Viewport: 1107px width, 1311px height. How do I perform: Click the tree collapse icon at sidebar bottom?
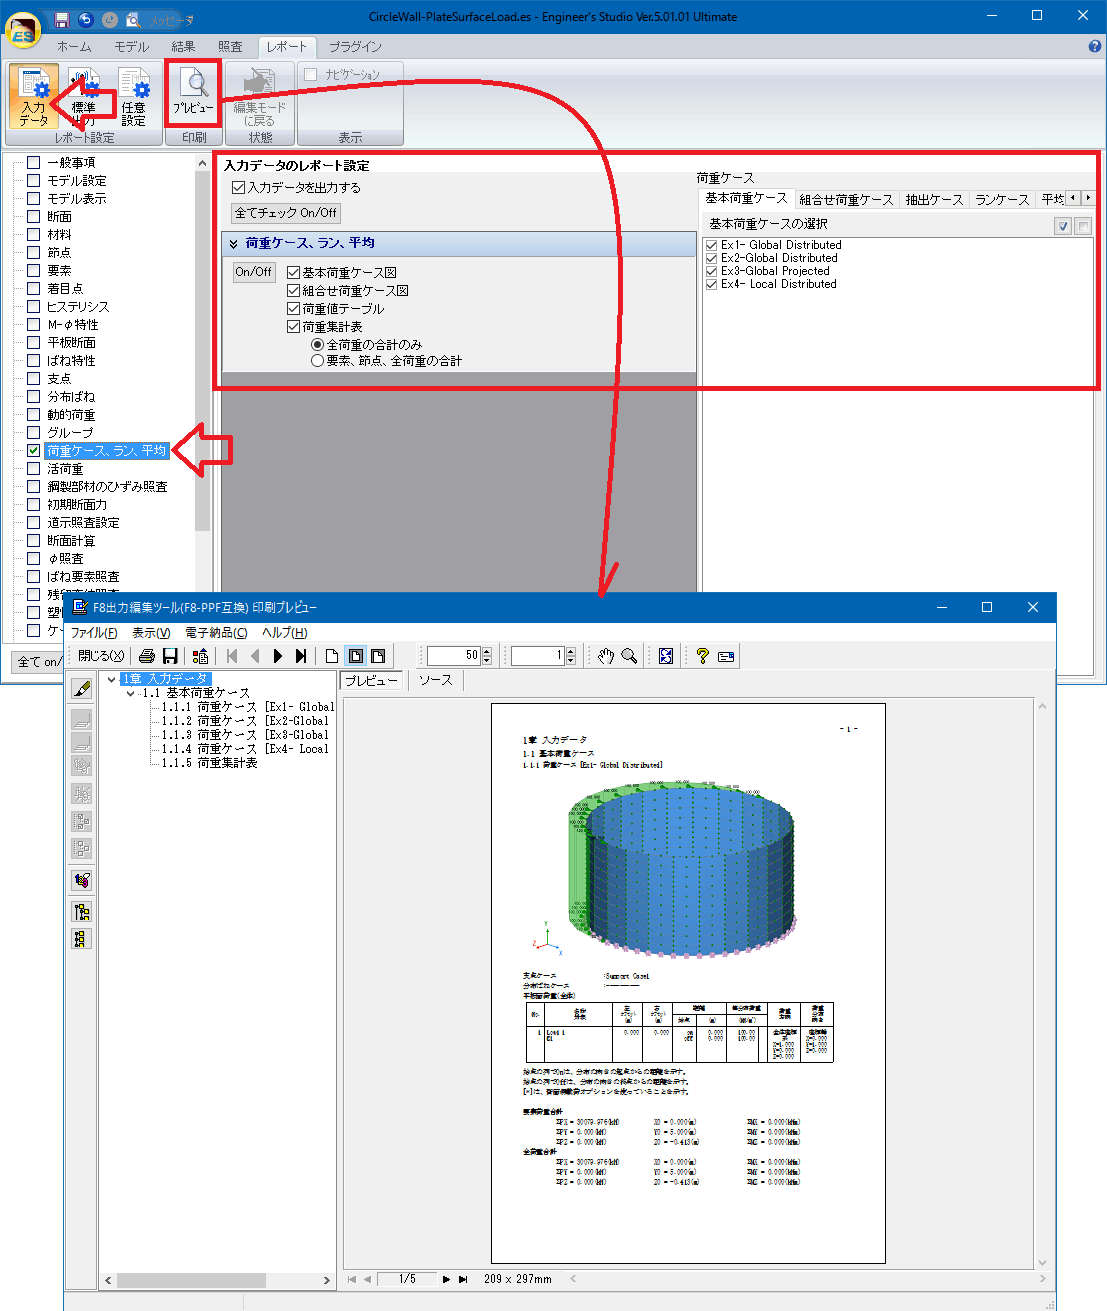(x=82, y=938)
